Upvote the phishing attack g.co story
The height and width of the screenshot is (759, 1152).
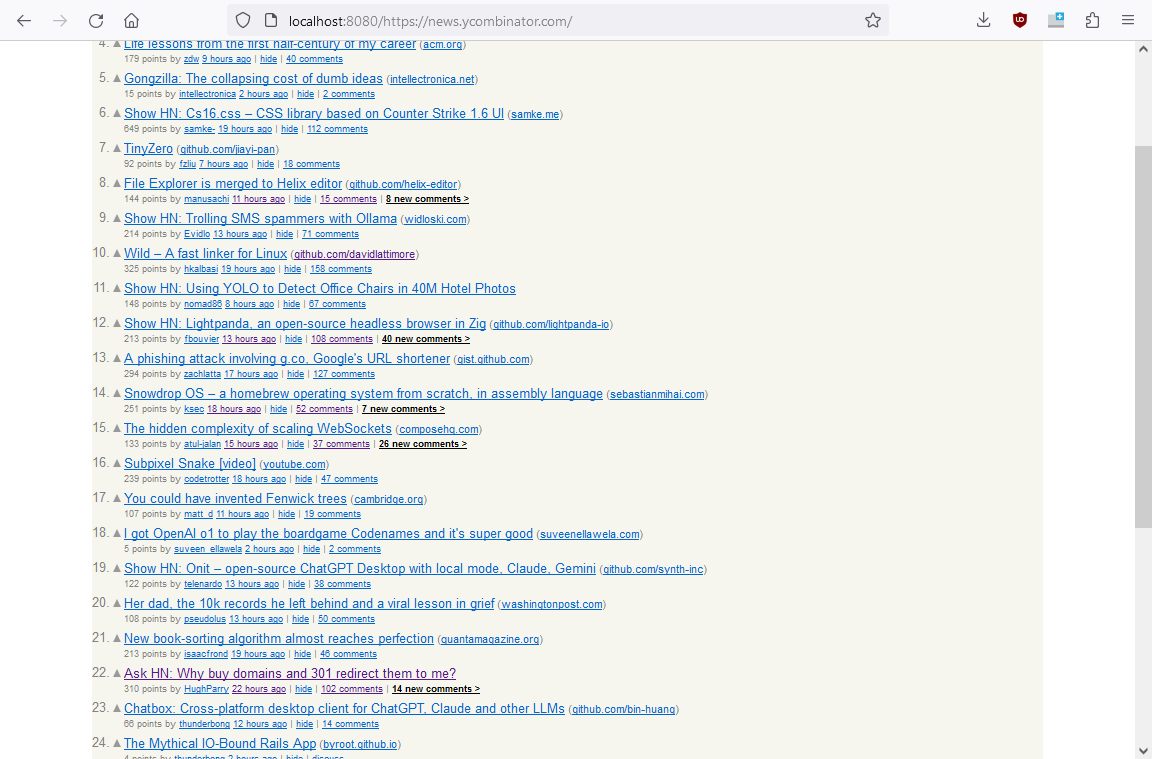tap(116, 358)
